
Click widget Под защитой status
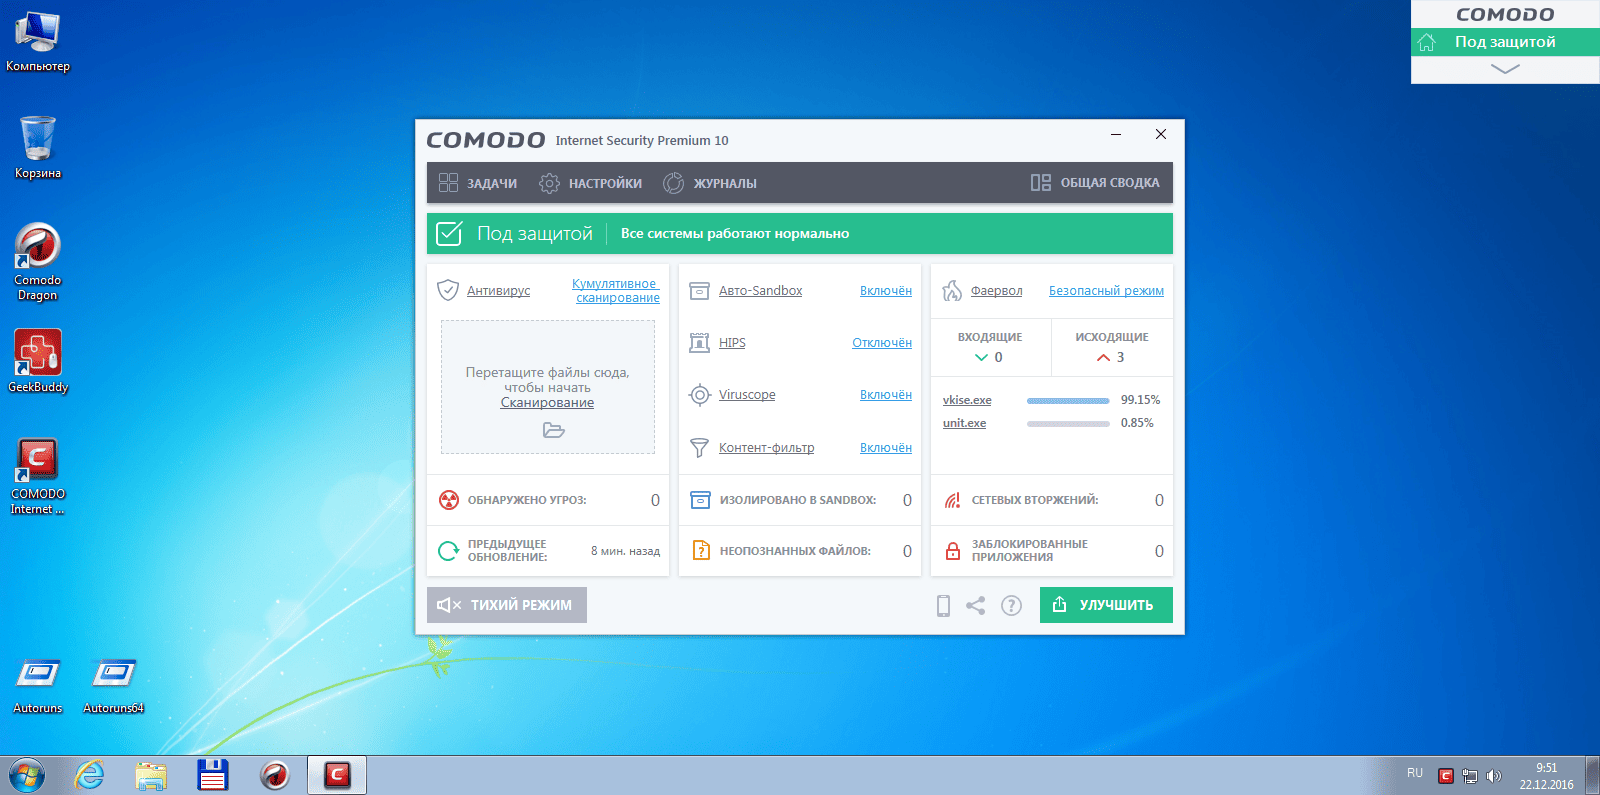pos(1505,42)
